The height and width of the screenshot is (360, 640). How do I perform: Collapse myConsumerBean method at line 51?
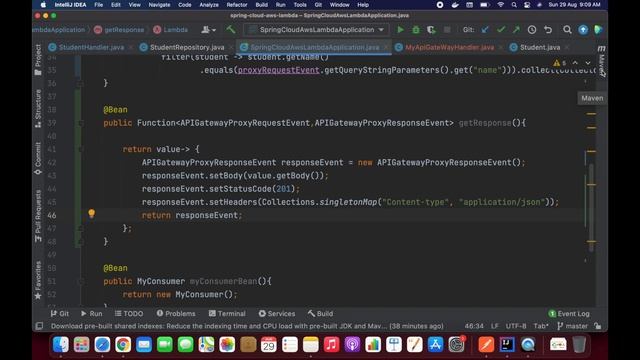click(80, 281)
